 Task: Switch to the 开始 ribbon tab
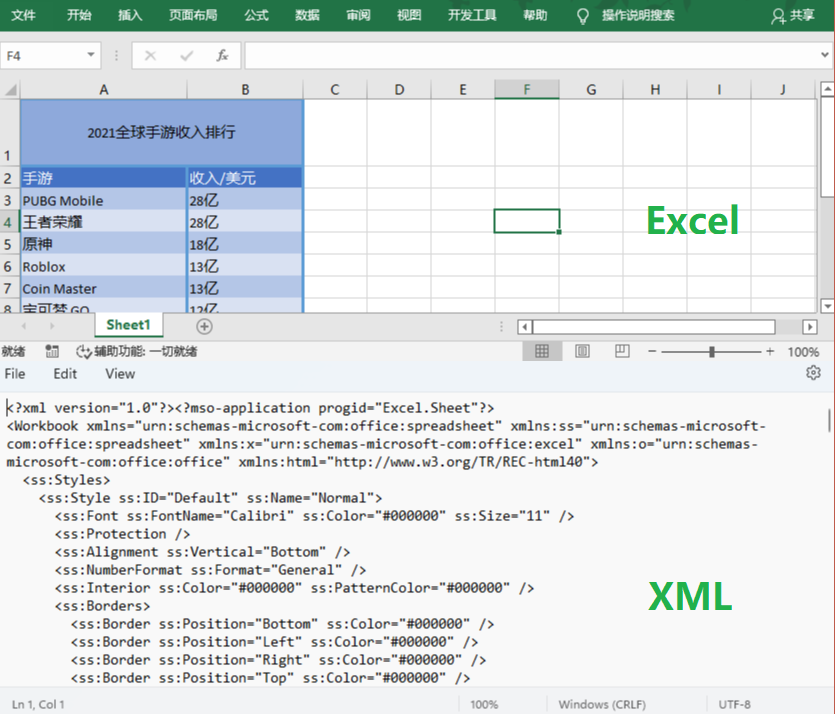pyautogui.click(x=79, y=15)
